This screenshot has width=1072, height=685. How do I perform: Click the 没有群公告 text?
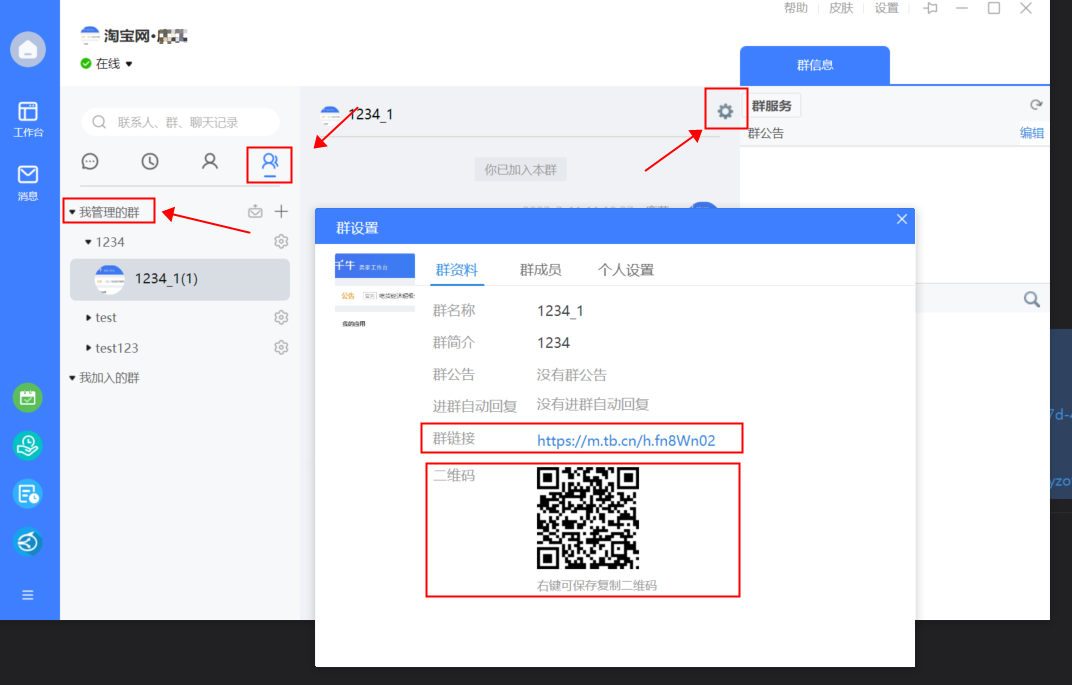(x=572, y=375)
